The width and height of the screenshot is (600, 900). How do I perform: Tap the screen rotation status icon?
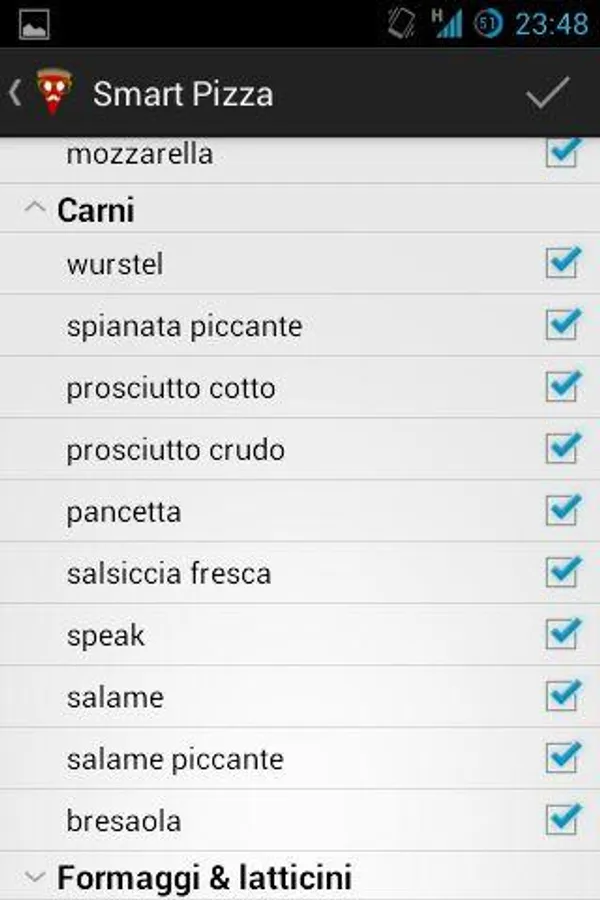point(402,23)
